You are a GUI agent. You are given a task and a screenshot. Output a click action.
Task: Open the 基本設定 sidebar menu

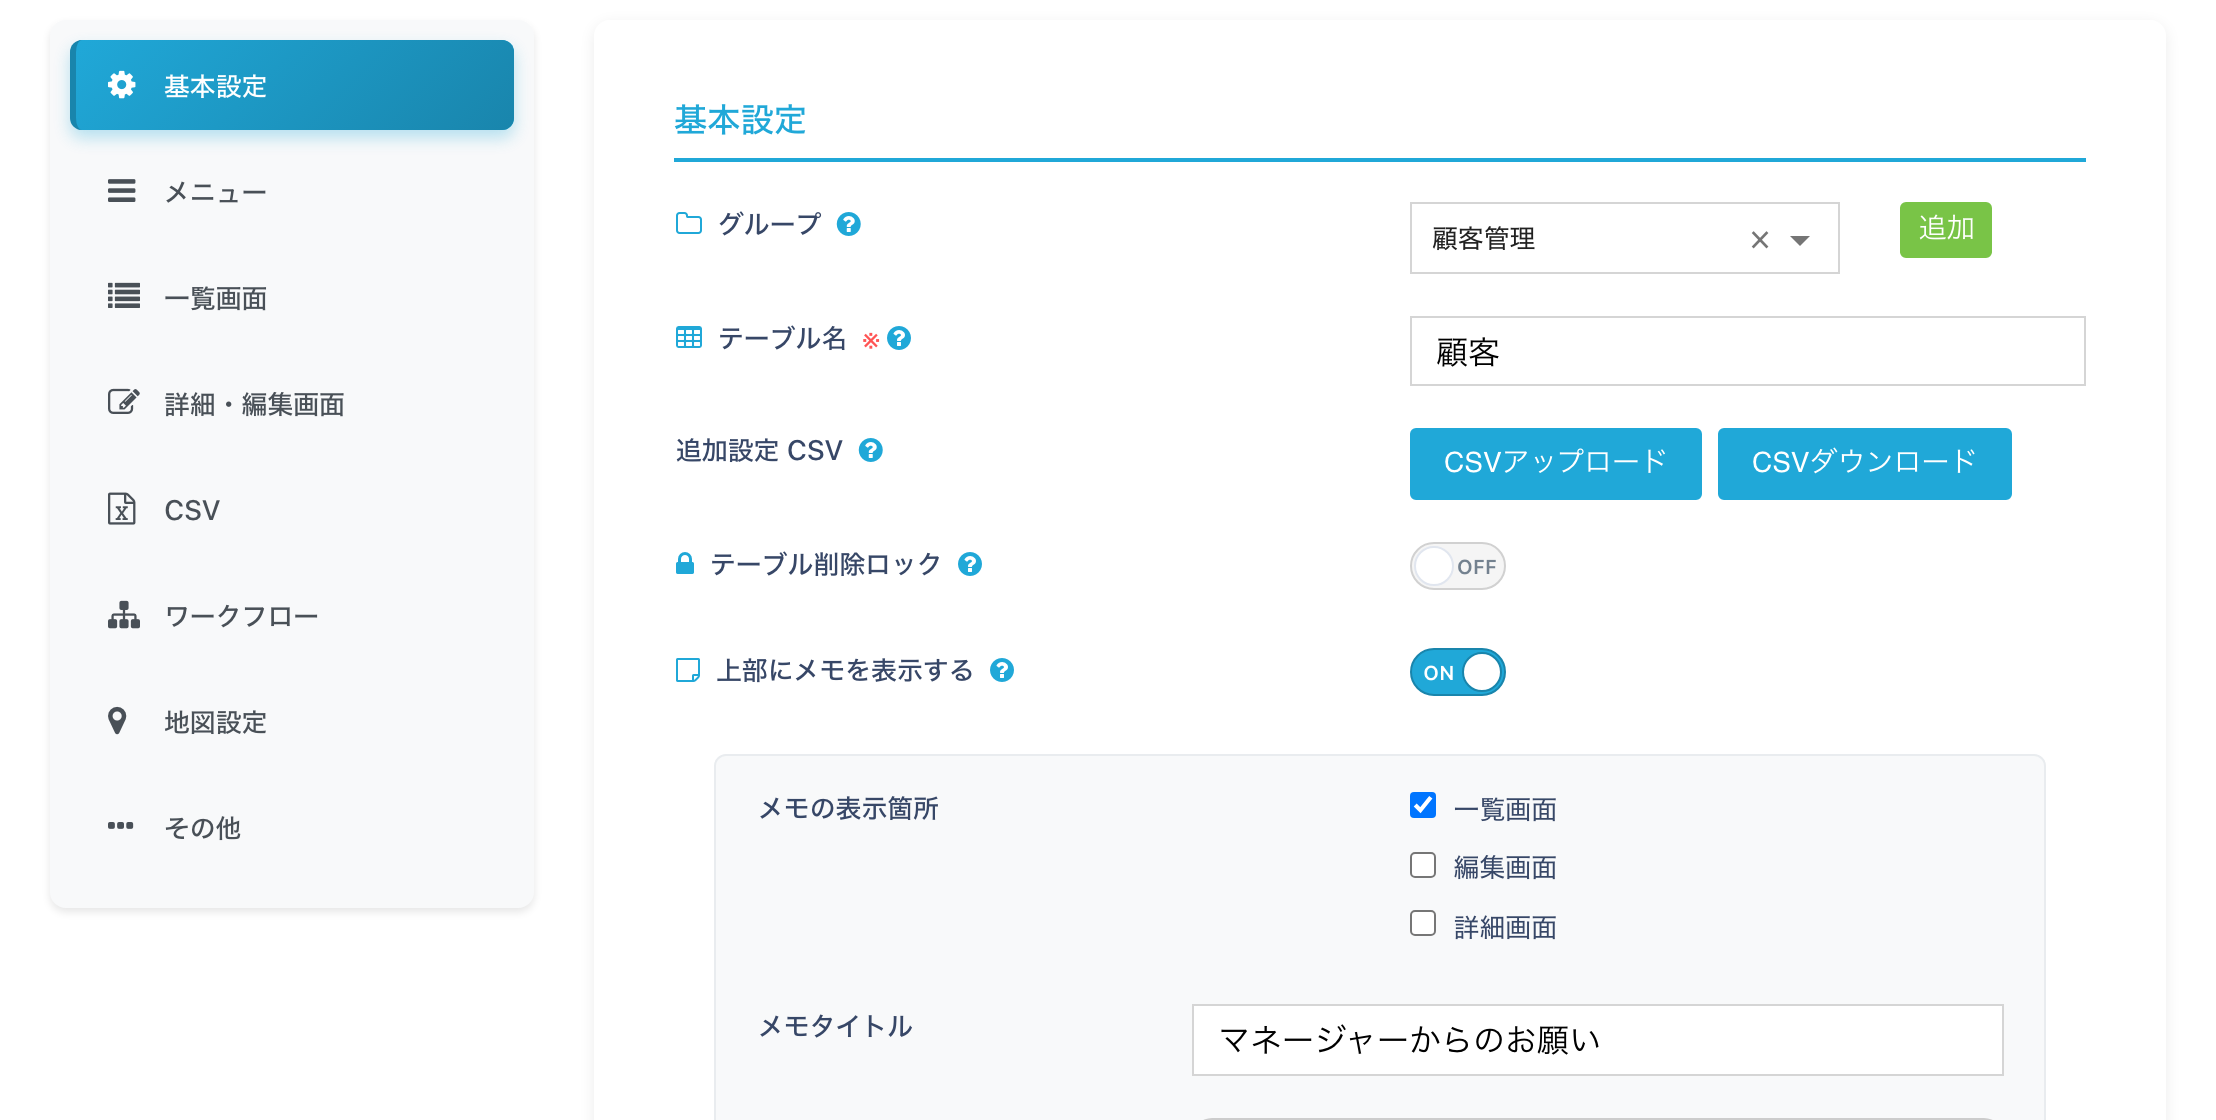[x=292, y=85]
